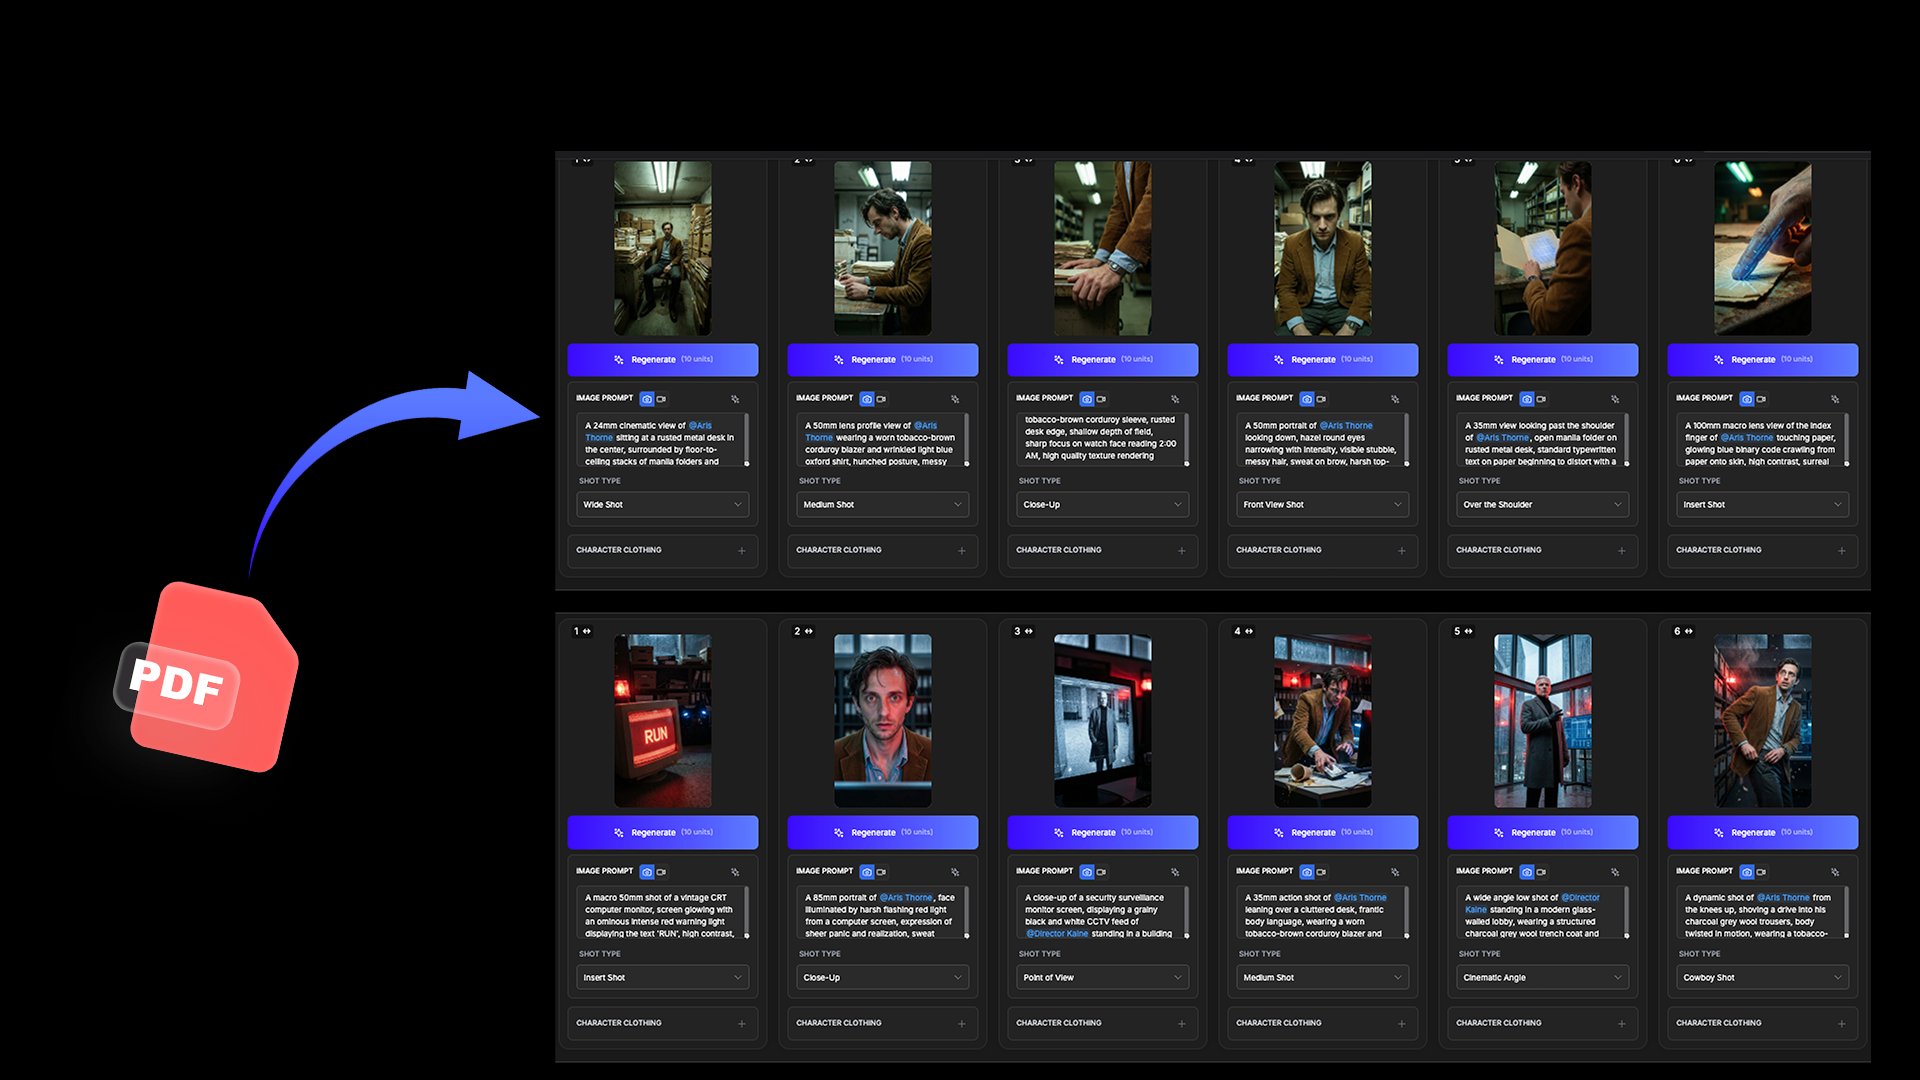Open the Cinematic Angle dropdown

pyautogui.click(x=1542, y=977)
